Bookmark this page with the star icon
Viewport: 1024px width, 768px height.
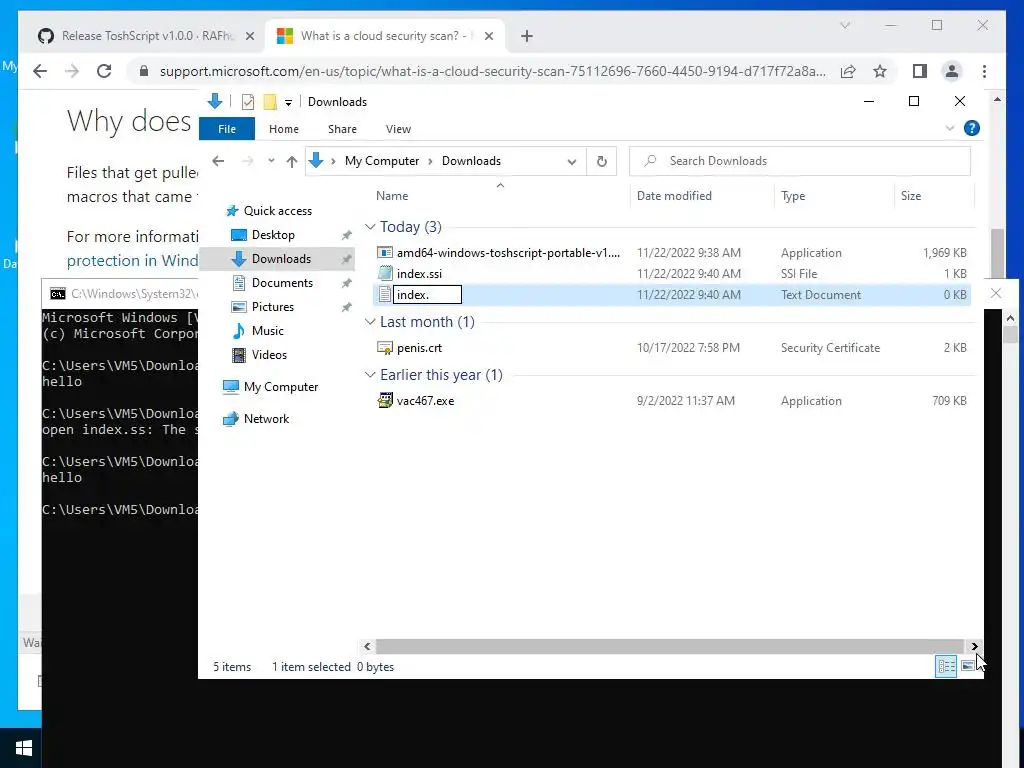(880, 71)
